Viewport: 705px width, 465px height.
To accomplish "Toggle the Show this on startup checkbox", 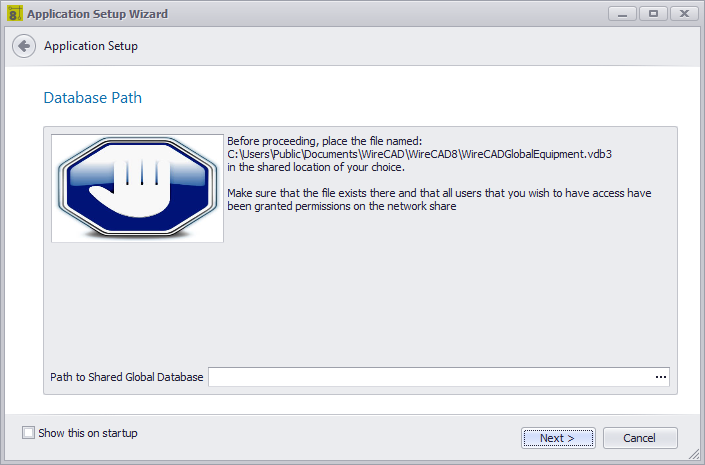I will coord(28,433).
